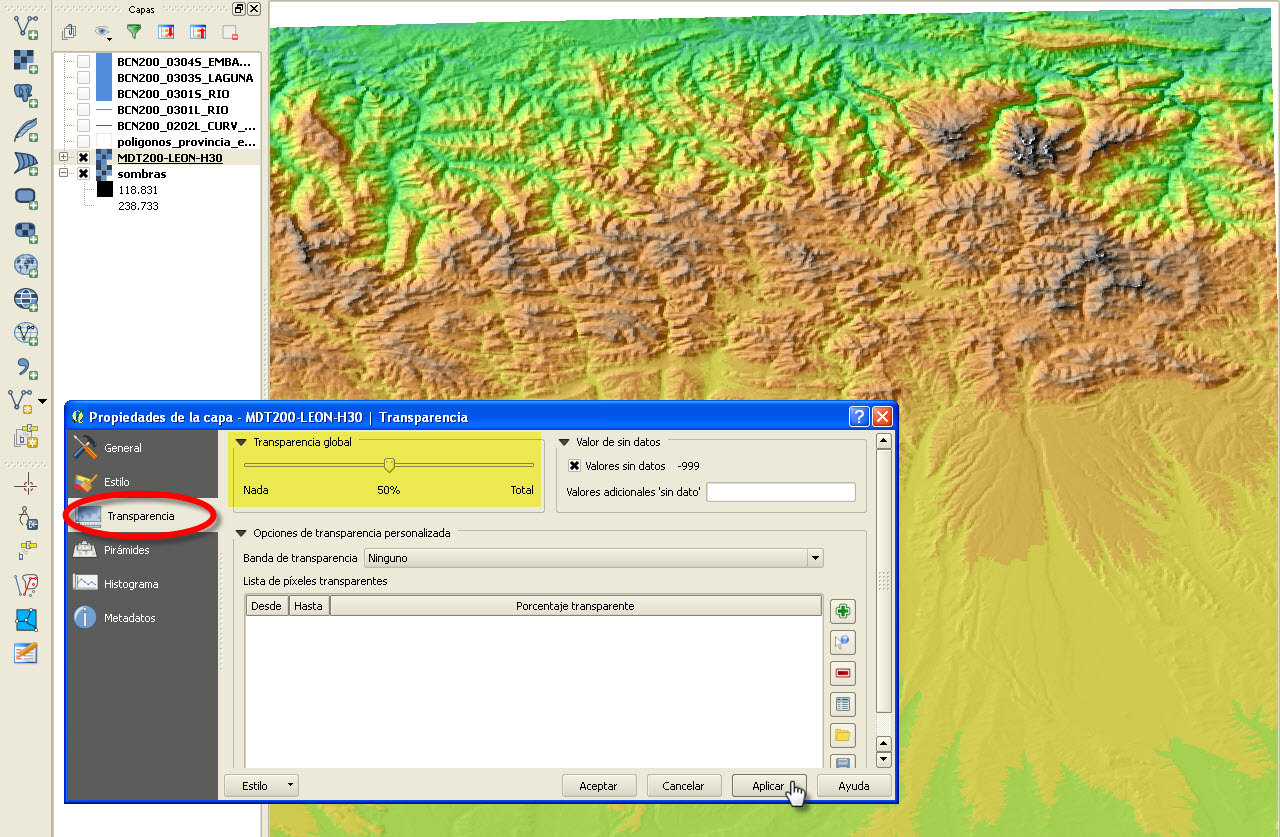
Task: Expand the MDT200-LEON-H30 layer entry
Action: tap(65, 157)
